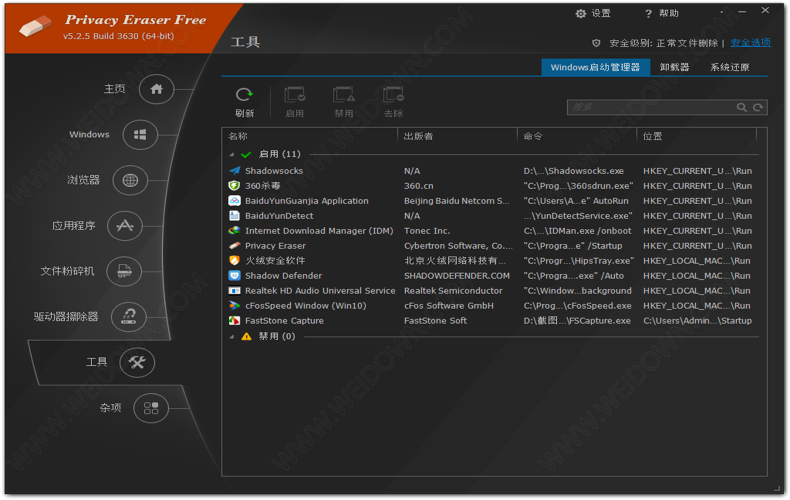The height and width of the screenshot is (500, 790).
Task: Click the Shadow Defender entry icon
Action: [x=234, y=276]
